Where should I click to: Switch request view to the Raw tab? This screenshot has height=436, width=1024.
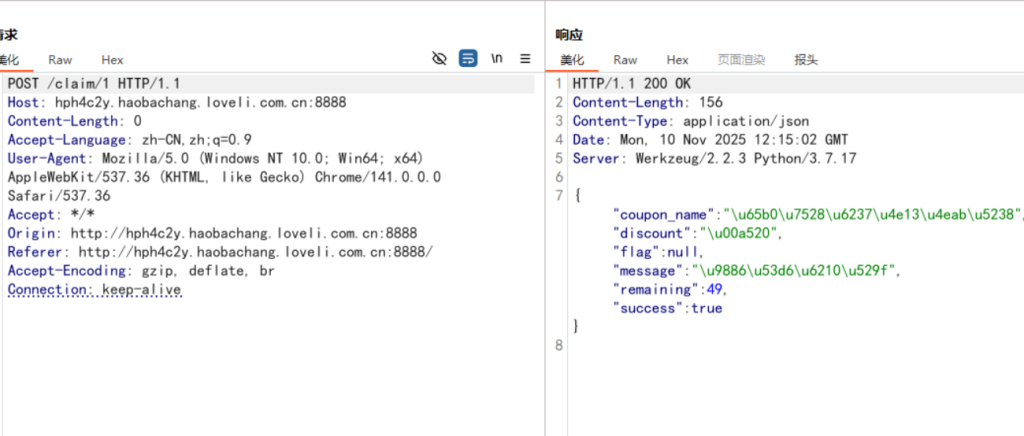60,60
